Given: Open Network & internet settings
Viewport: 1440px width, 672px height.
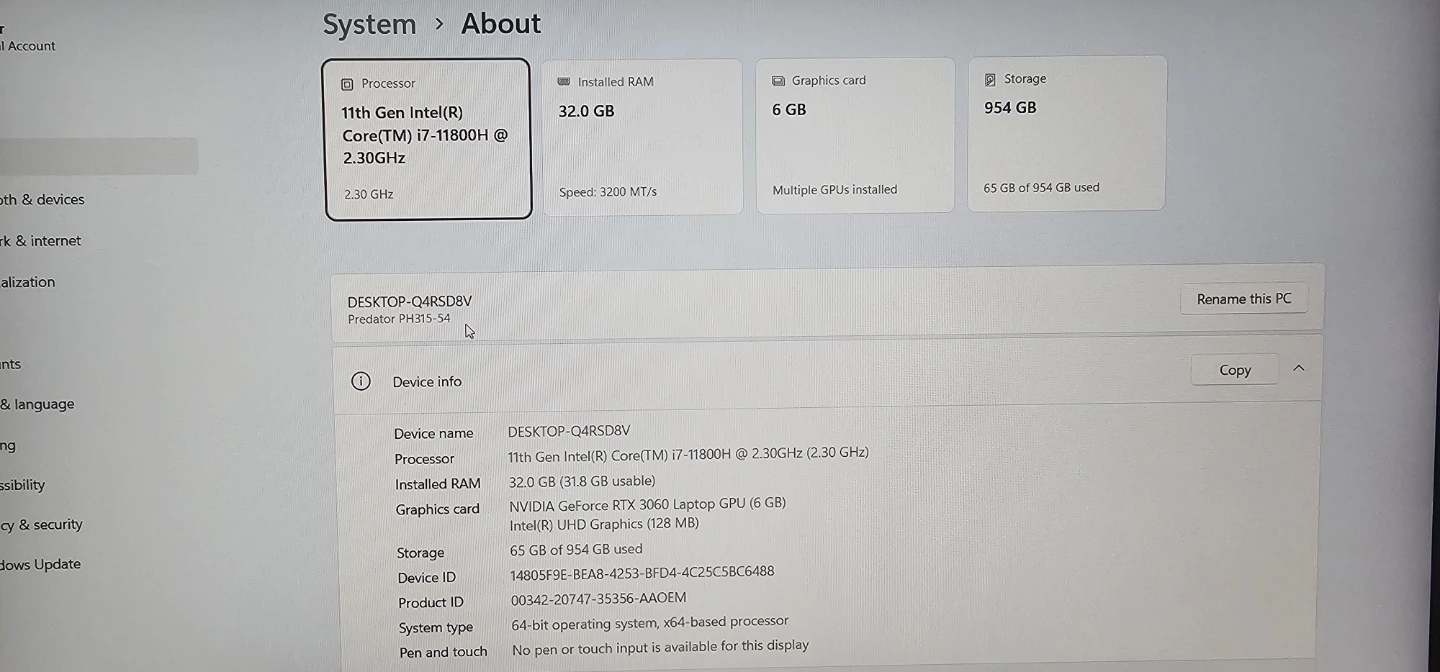Looking at the screenshot, I should [41, 241].
